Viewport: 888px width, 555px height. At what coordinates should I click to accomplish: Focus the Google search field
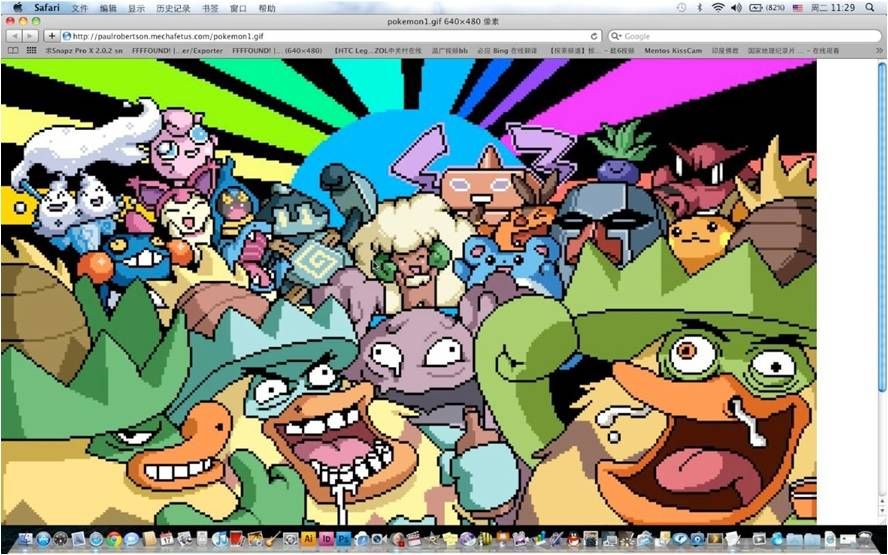coord(745,36)
